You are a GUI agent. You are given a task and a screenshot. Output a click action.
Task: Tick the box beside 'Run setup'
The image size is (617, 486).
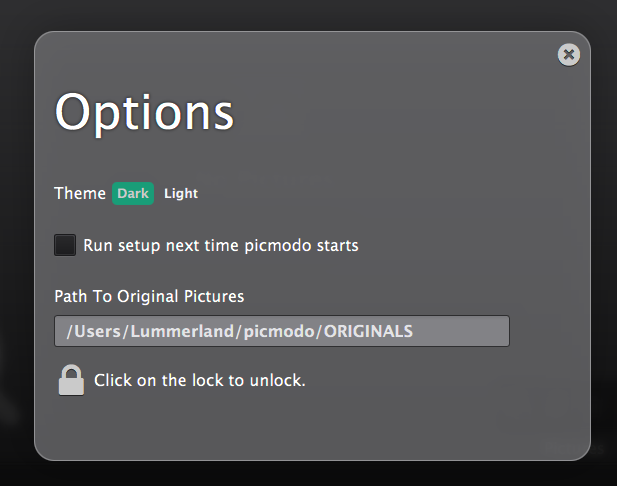pos(65,245)
